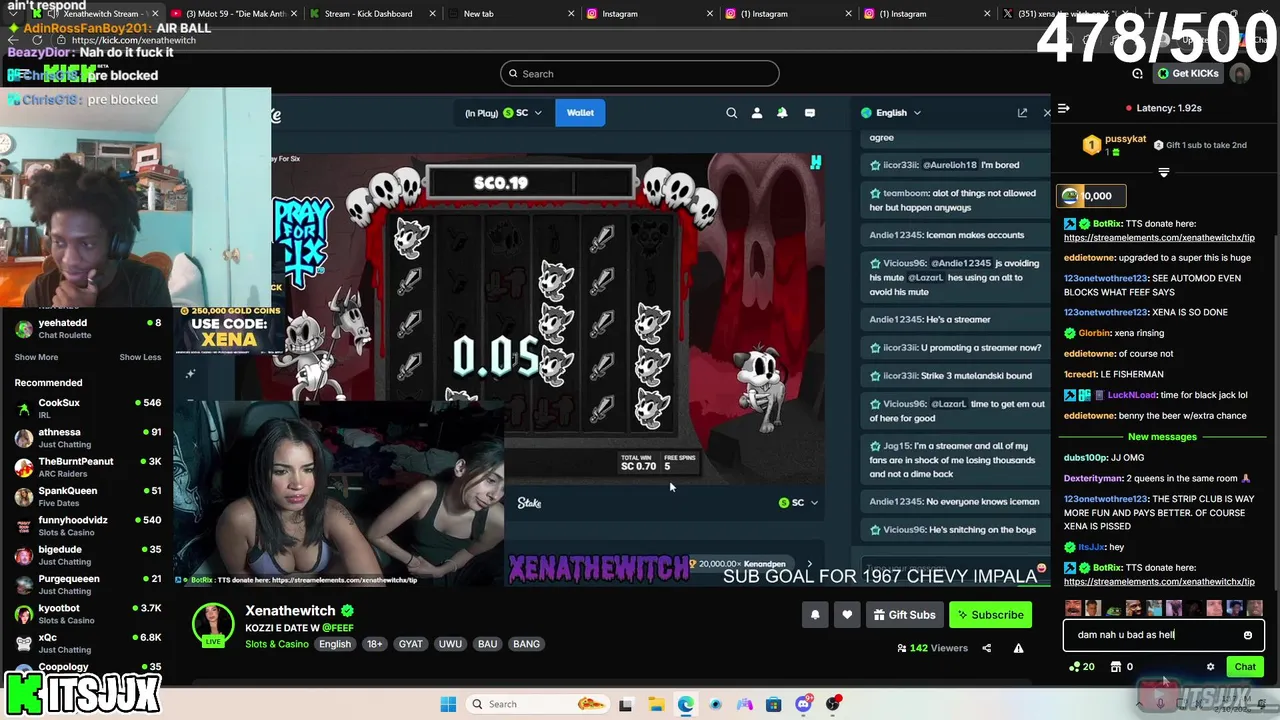Open kyootbot channel in sidebar
Image resolution: width=1280 pixels, height=720 pixels.
click(86, 614)
